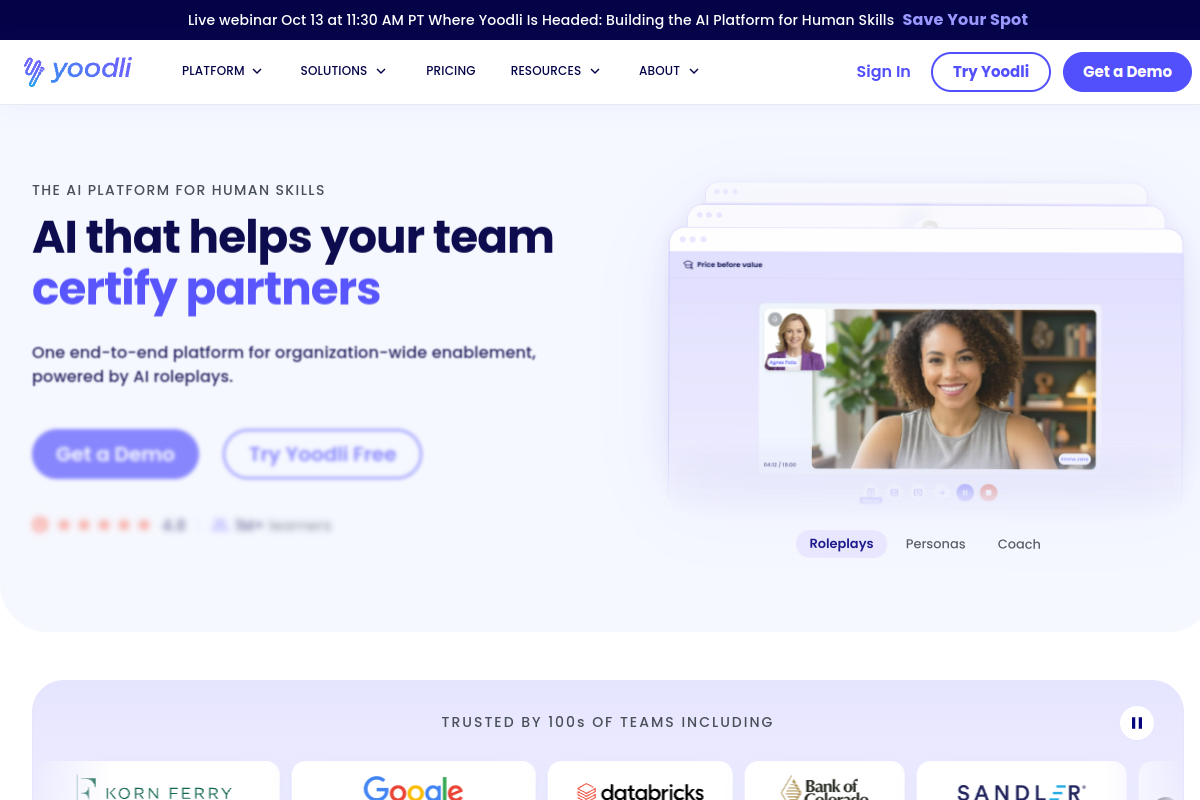Screen dimensions: 1200x800
Task: Click the Try Yoodli header button
Action: coord(991,72)
